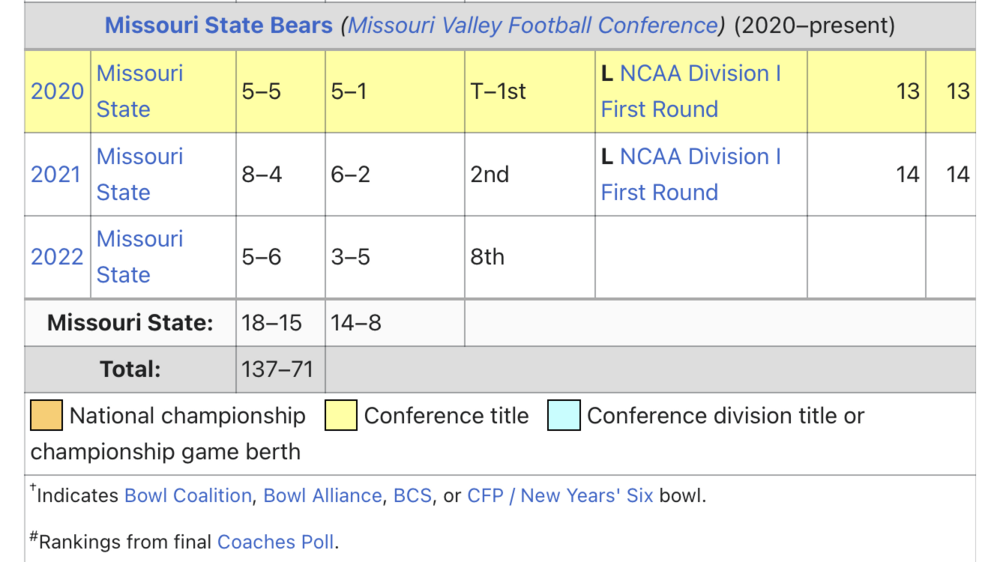Open the 2020 season link
The width and height of the screenshot is (1000, 562).
[57, 91]
